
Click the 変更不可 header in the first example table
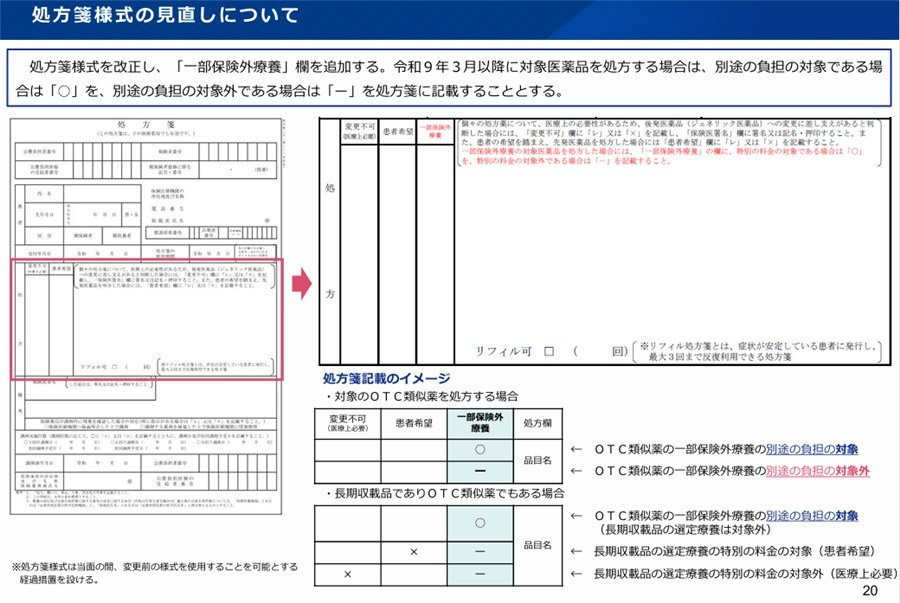348,423
